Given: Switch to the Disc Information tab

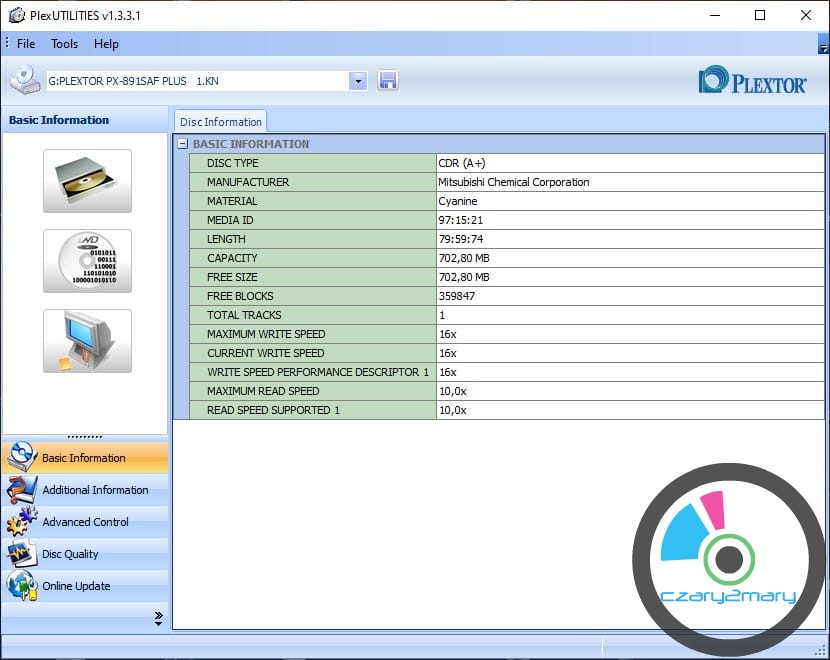Looking at the screenshot, I should (221, 122).
